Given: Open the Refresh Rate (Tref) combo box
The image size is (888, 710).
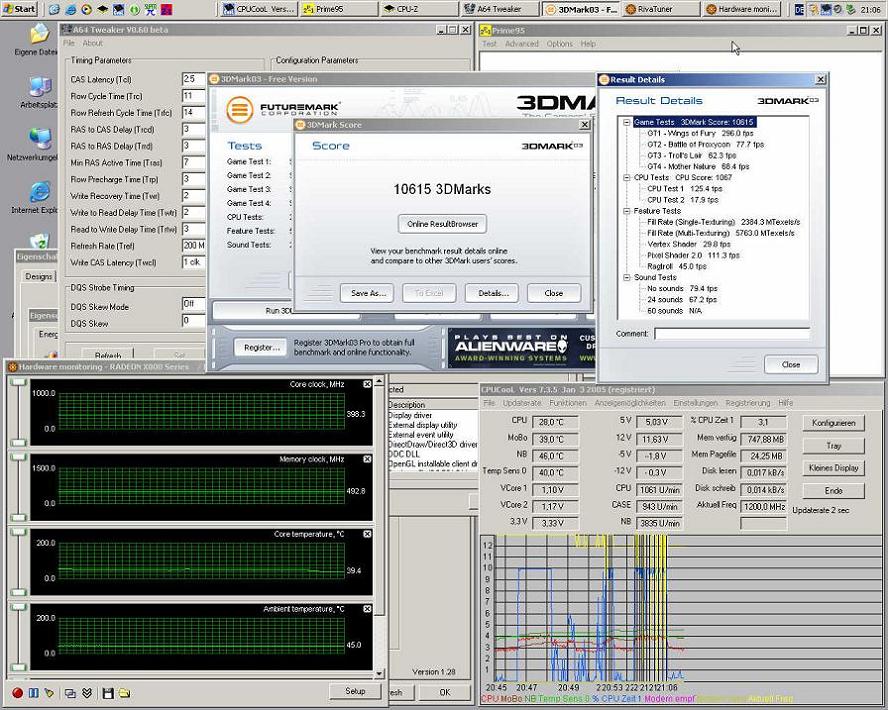Looking at the screenshot, I should [x=194, y=246].
